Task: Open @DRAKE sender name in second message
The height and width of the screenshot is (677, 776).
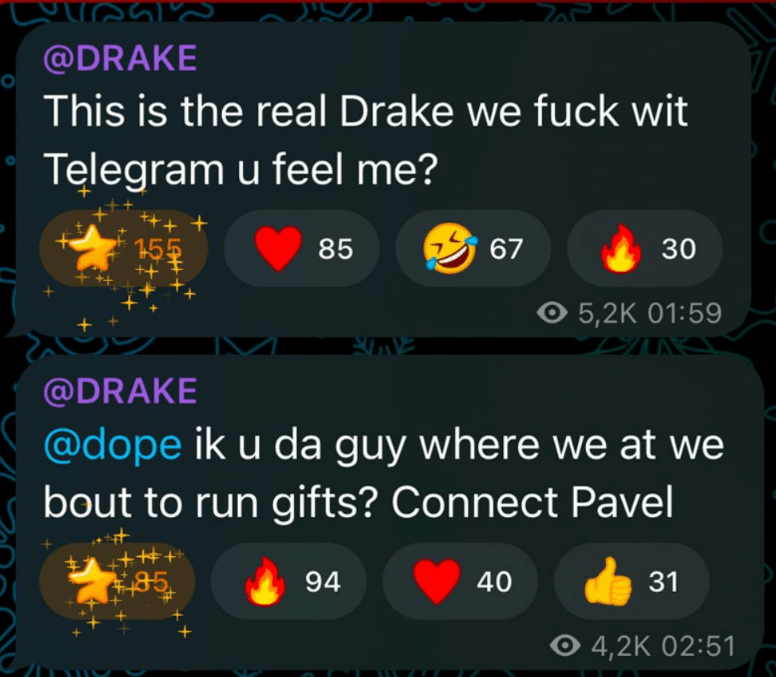Action: click(120, 391)
